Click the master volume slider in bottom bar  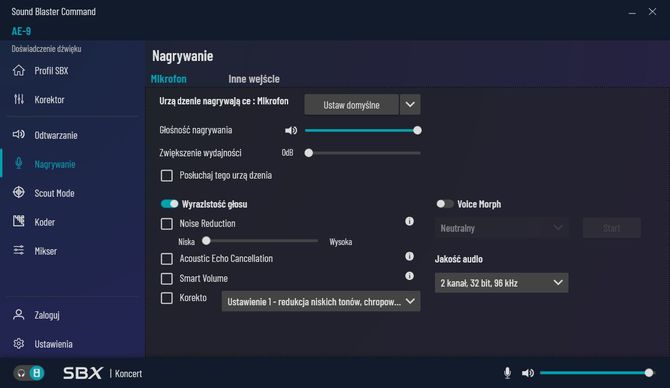click(x=597, y=373)
